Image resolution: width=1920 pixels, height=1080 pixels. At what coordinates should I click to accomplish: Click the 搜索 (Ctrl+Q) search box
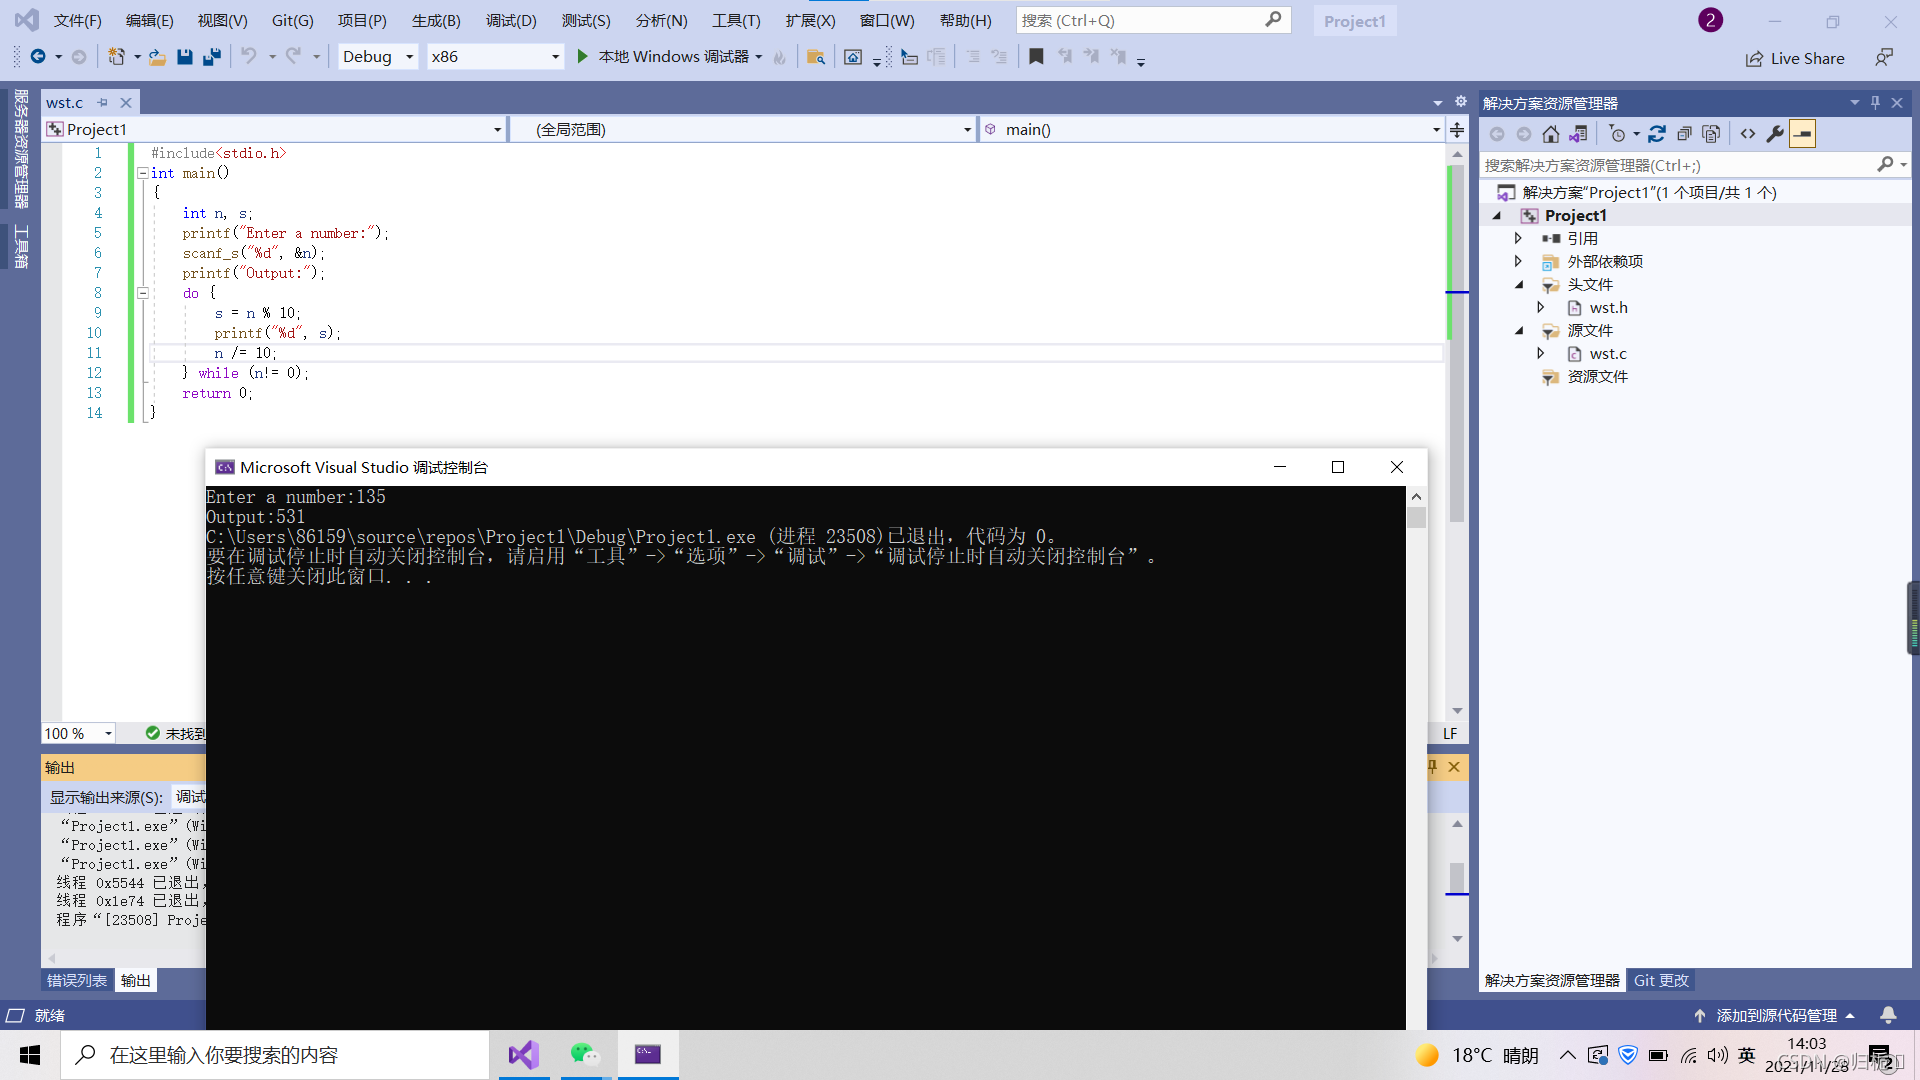pos(1153,20)
